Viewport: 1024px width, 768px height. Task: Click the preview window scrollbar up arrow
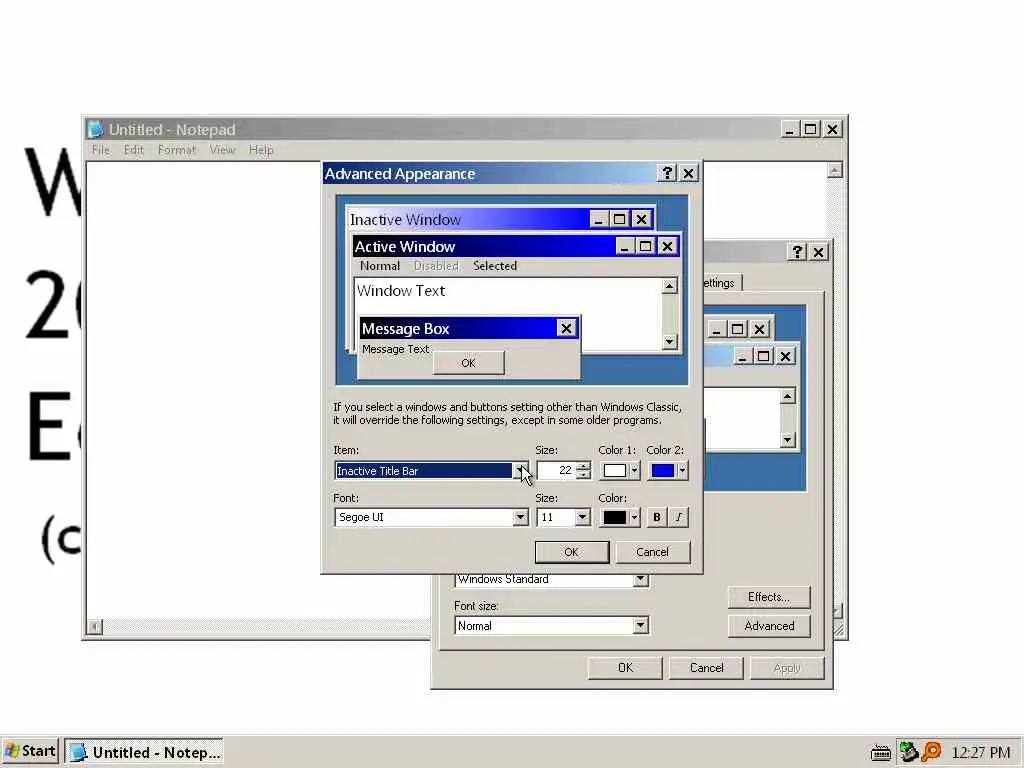[669, 285]
